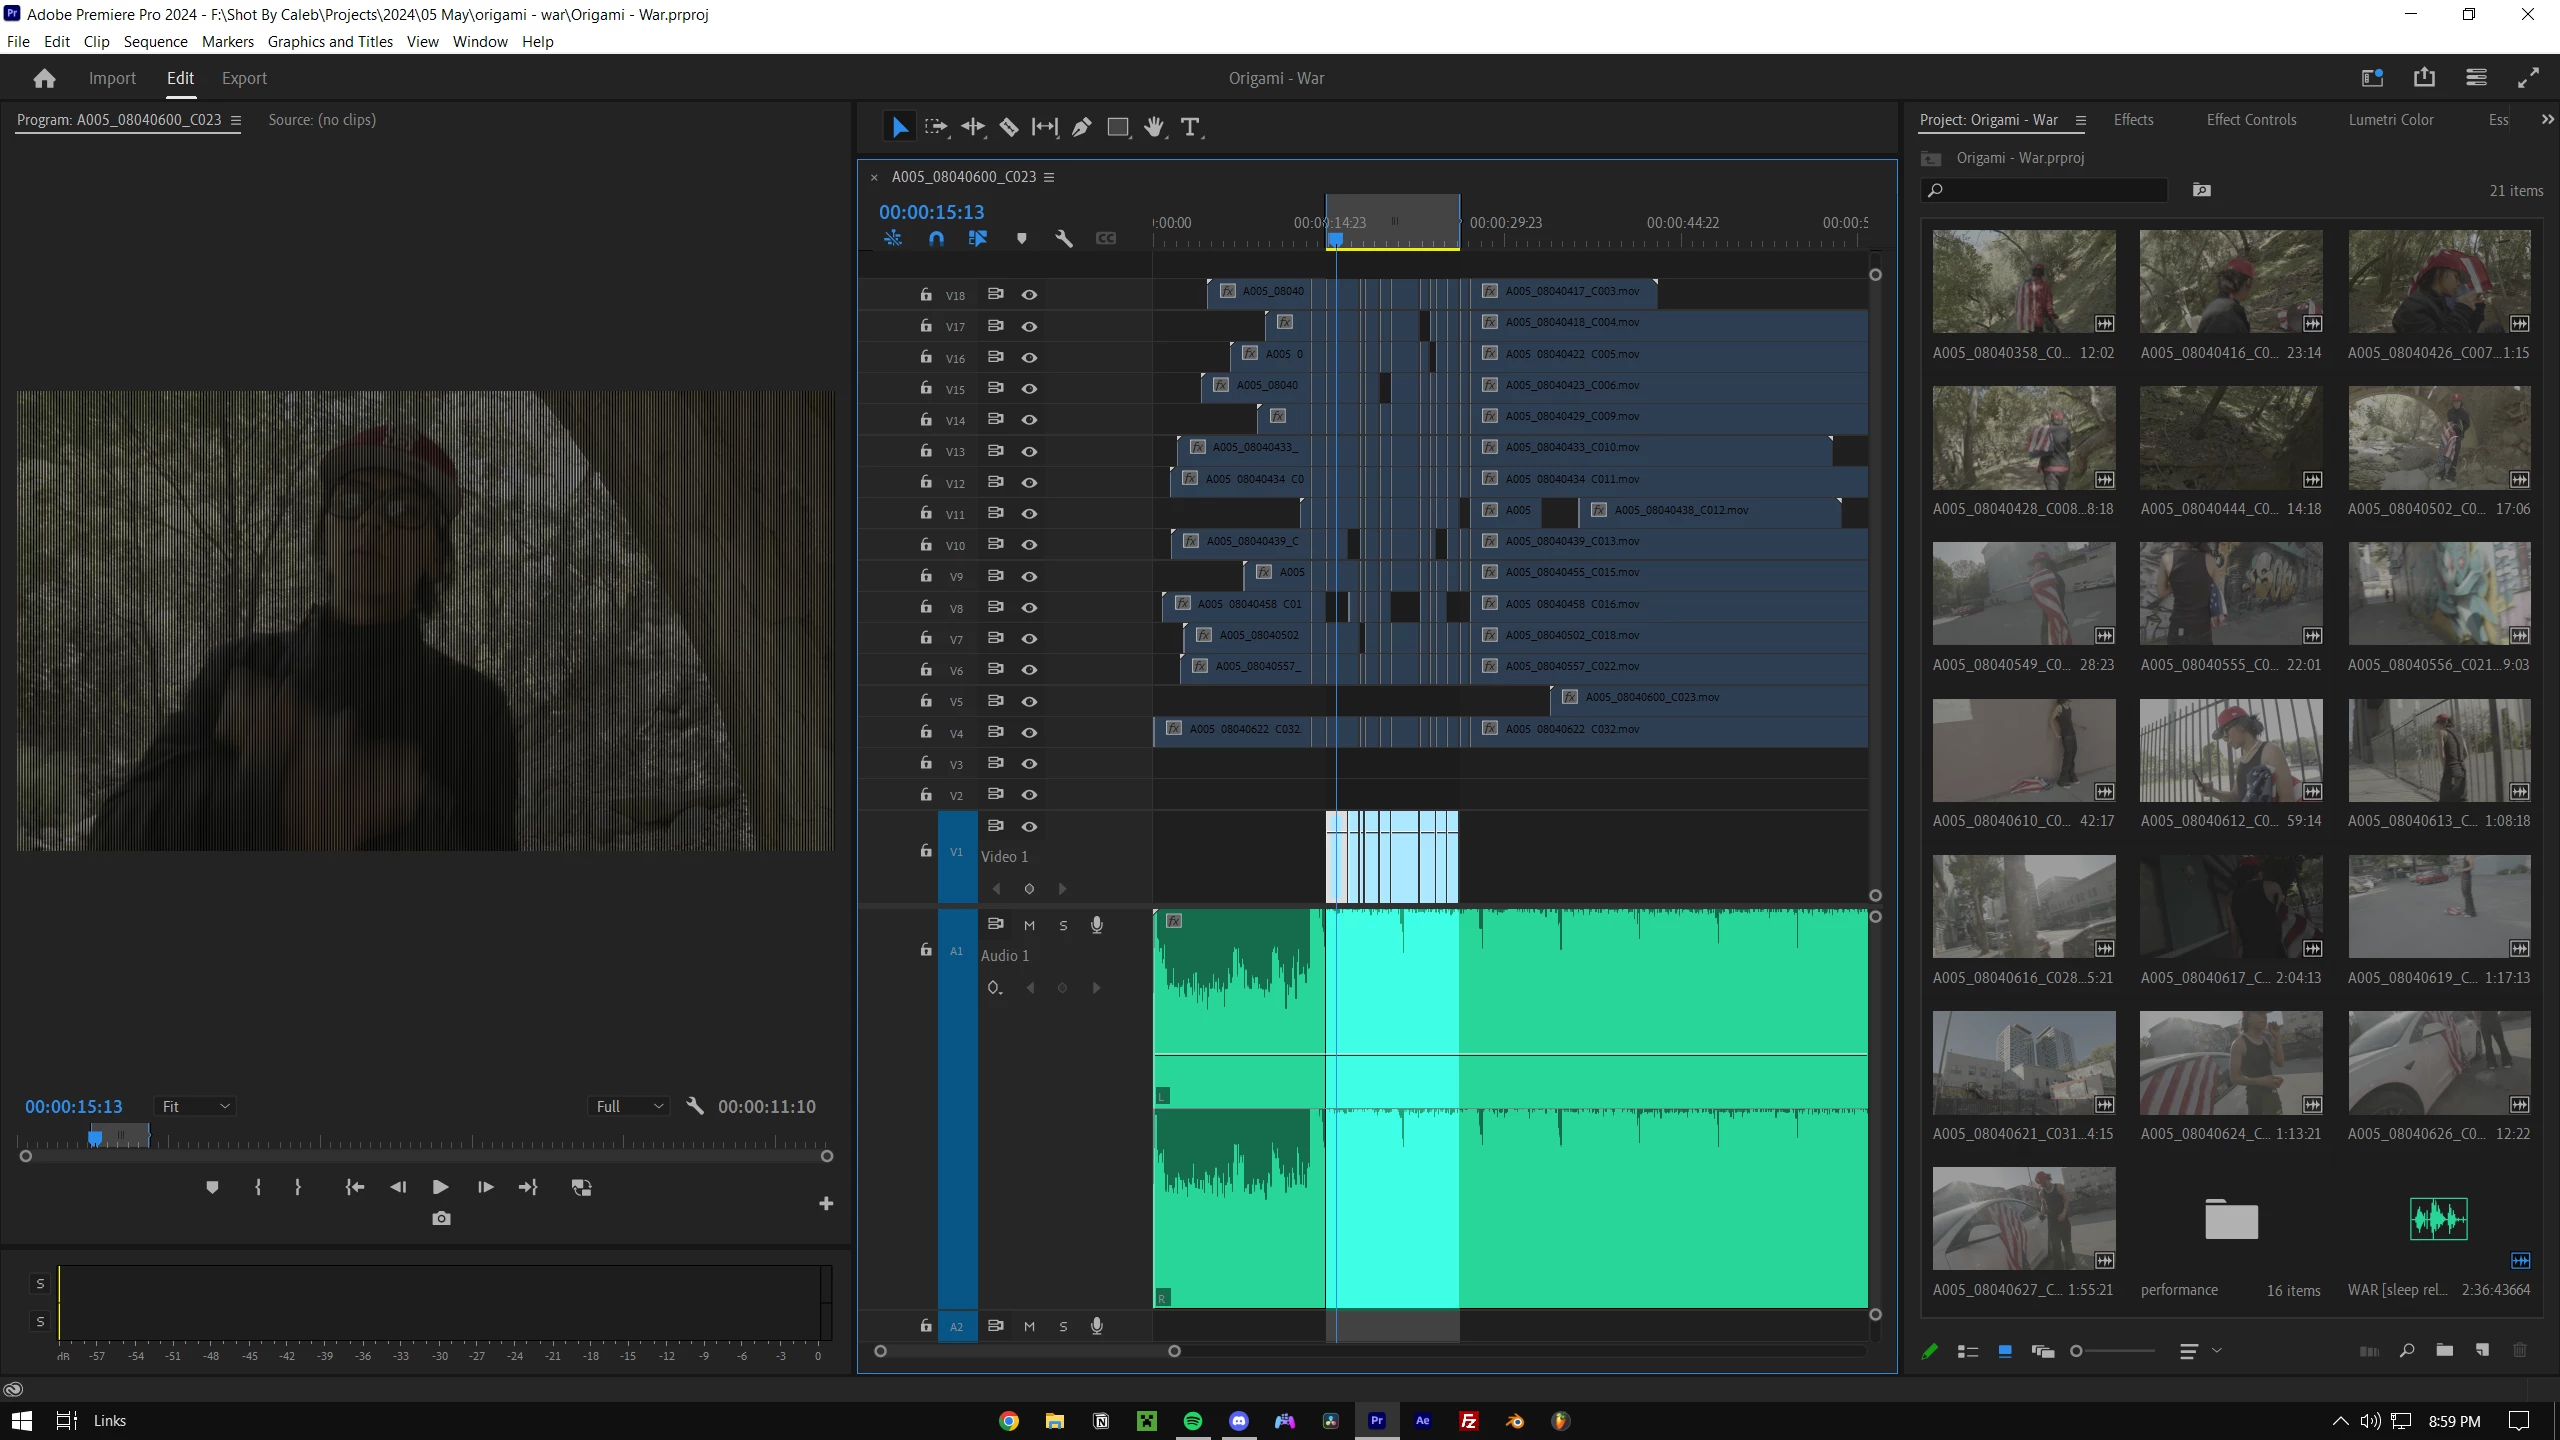This screenshot has width=2560, height=1440.
Task: Click the Export Frame camera icon
Action: 441,1218
